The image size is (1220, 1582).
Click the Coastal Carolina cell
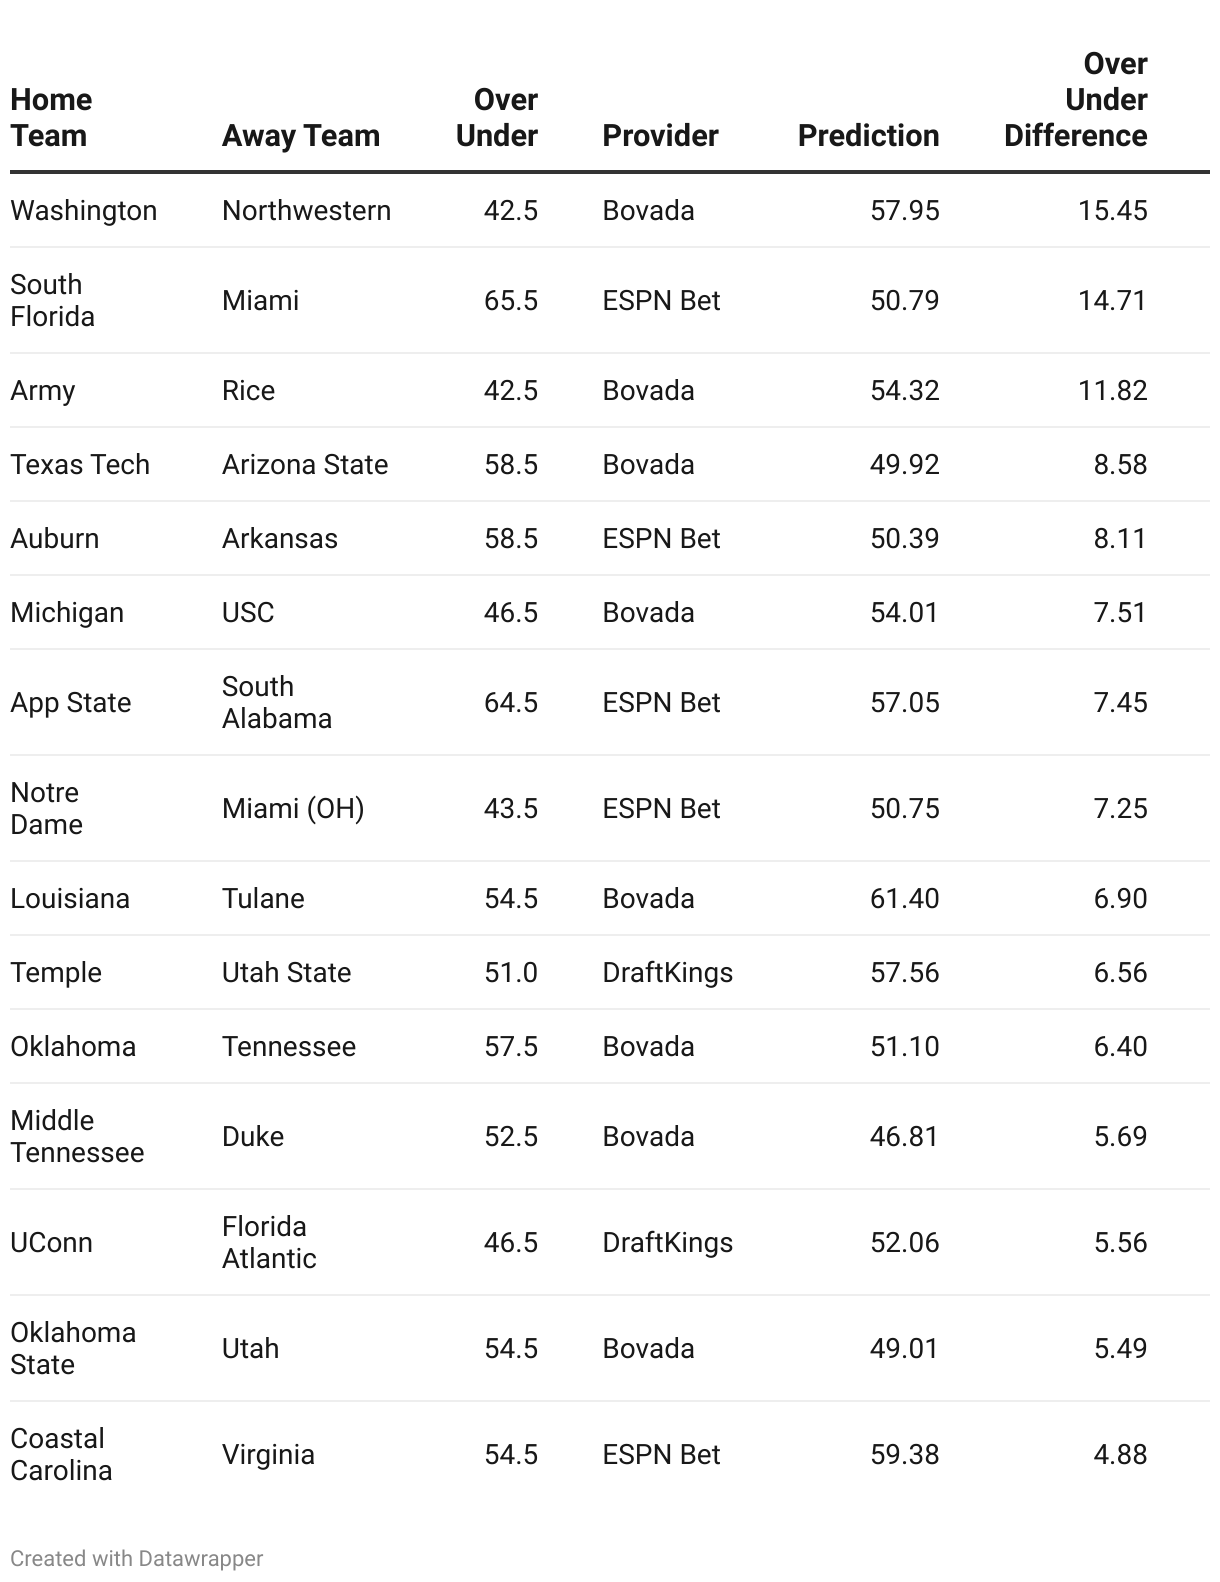tap(61, 1455)
